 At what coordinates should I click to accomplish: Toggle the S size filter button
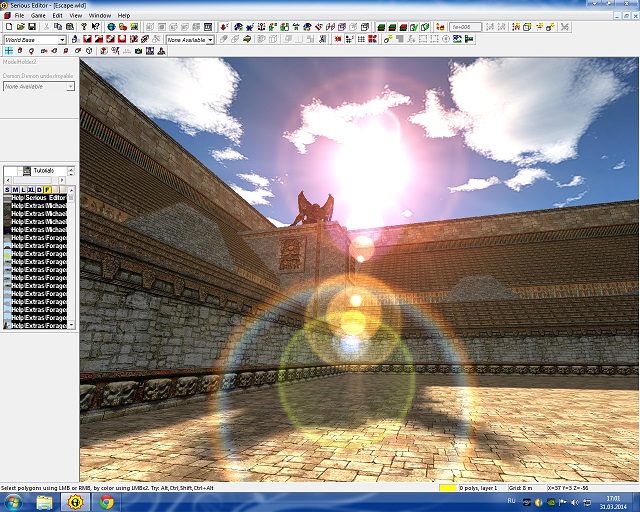coord(7,190)
